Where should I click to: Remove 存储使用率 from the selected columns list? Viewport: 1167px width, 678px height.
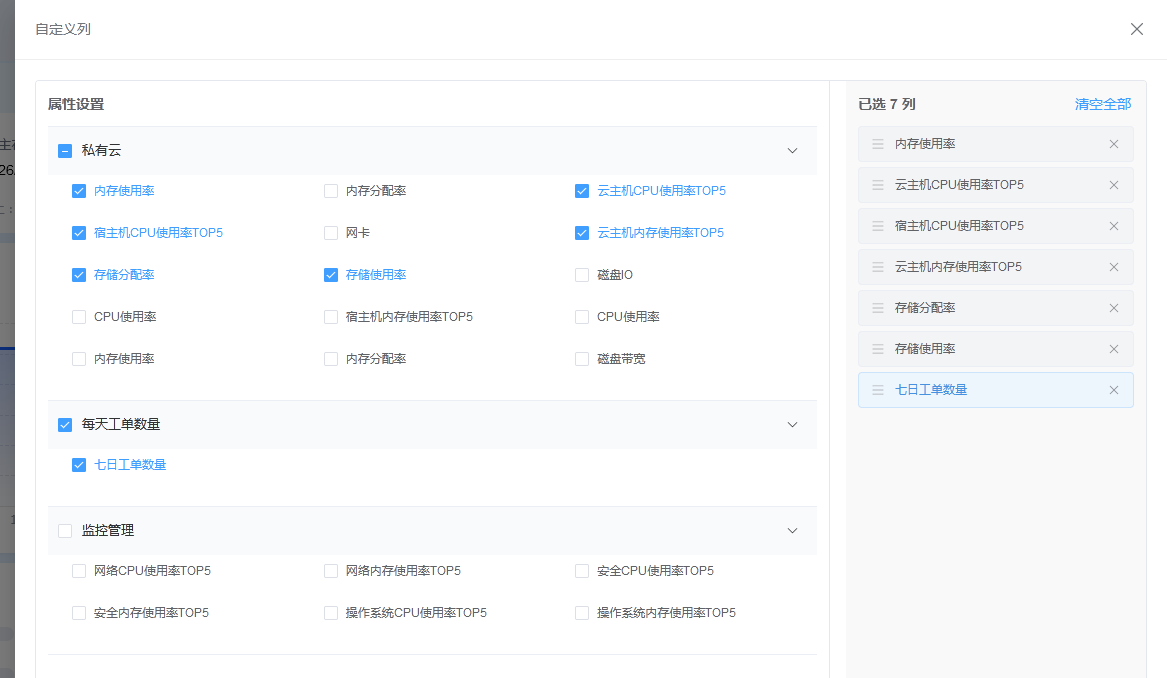click(x=1113, y=349)
